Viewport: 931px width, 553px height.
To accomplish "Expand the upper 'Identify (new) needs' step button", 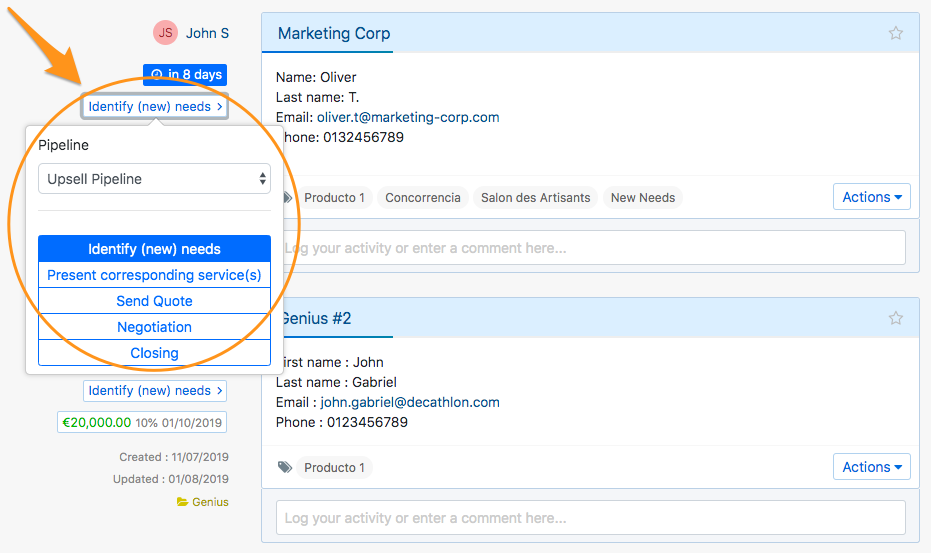I will click(155, 107).
